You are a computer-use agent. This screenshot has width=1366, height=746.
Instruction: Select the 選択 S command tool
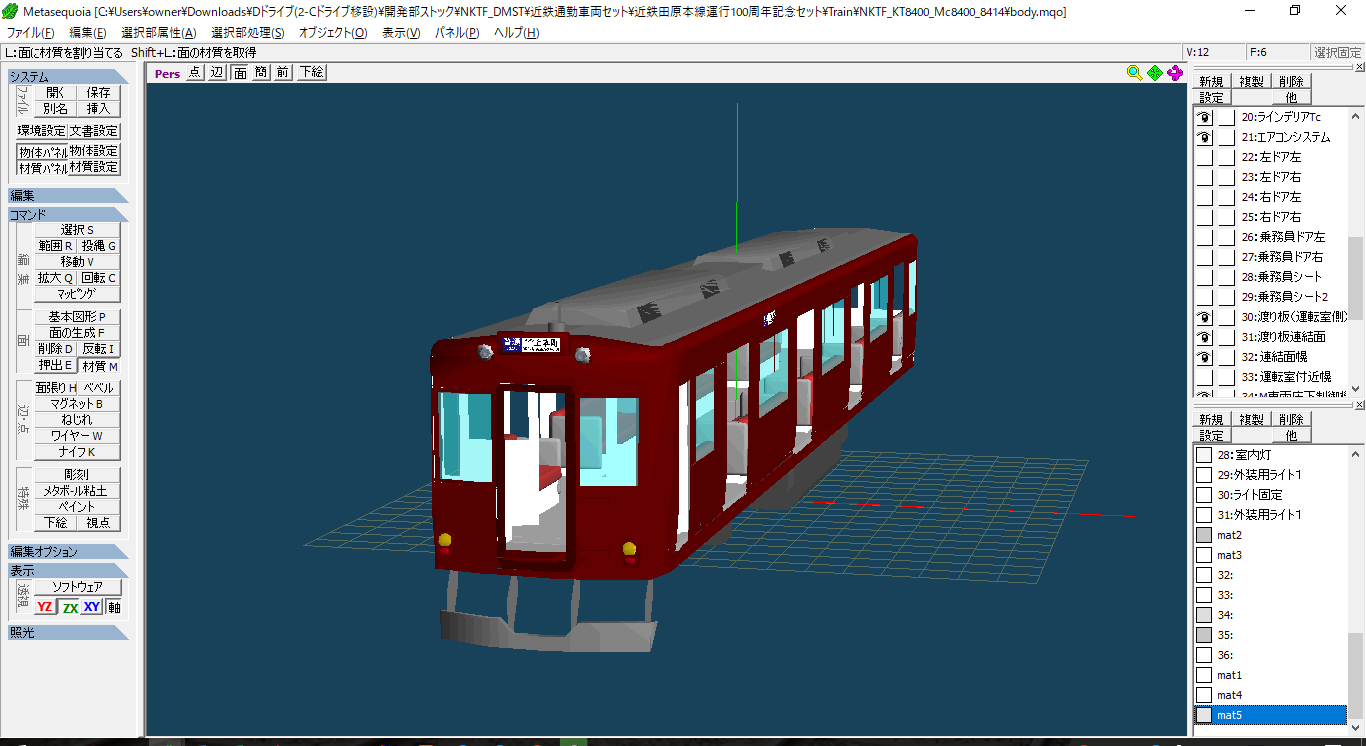77,230
